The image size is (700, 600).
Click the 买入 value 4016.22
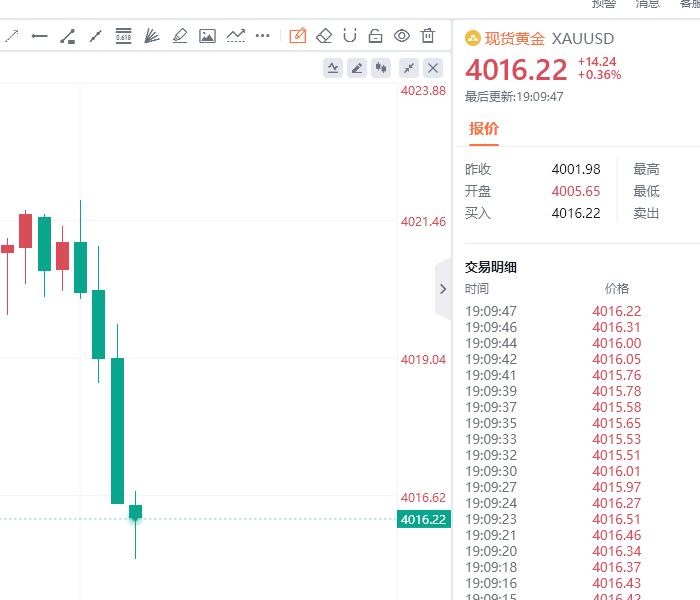pyautogui.click(x=576, y=213)
